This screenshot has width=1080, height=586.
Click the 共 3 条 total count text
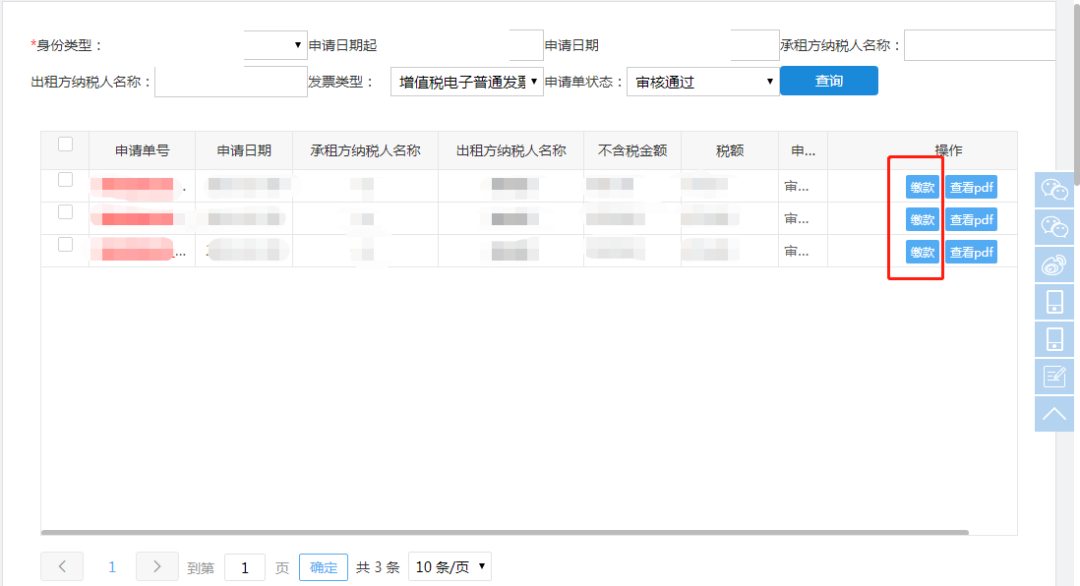(x=377, y=567)
